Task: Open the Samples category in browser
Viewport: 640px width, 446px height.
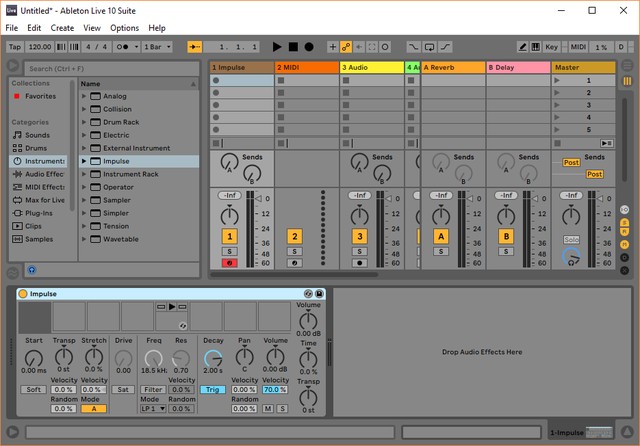Action: pos(40,239)
